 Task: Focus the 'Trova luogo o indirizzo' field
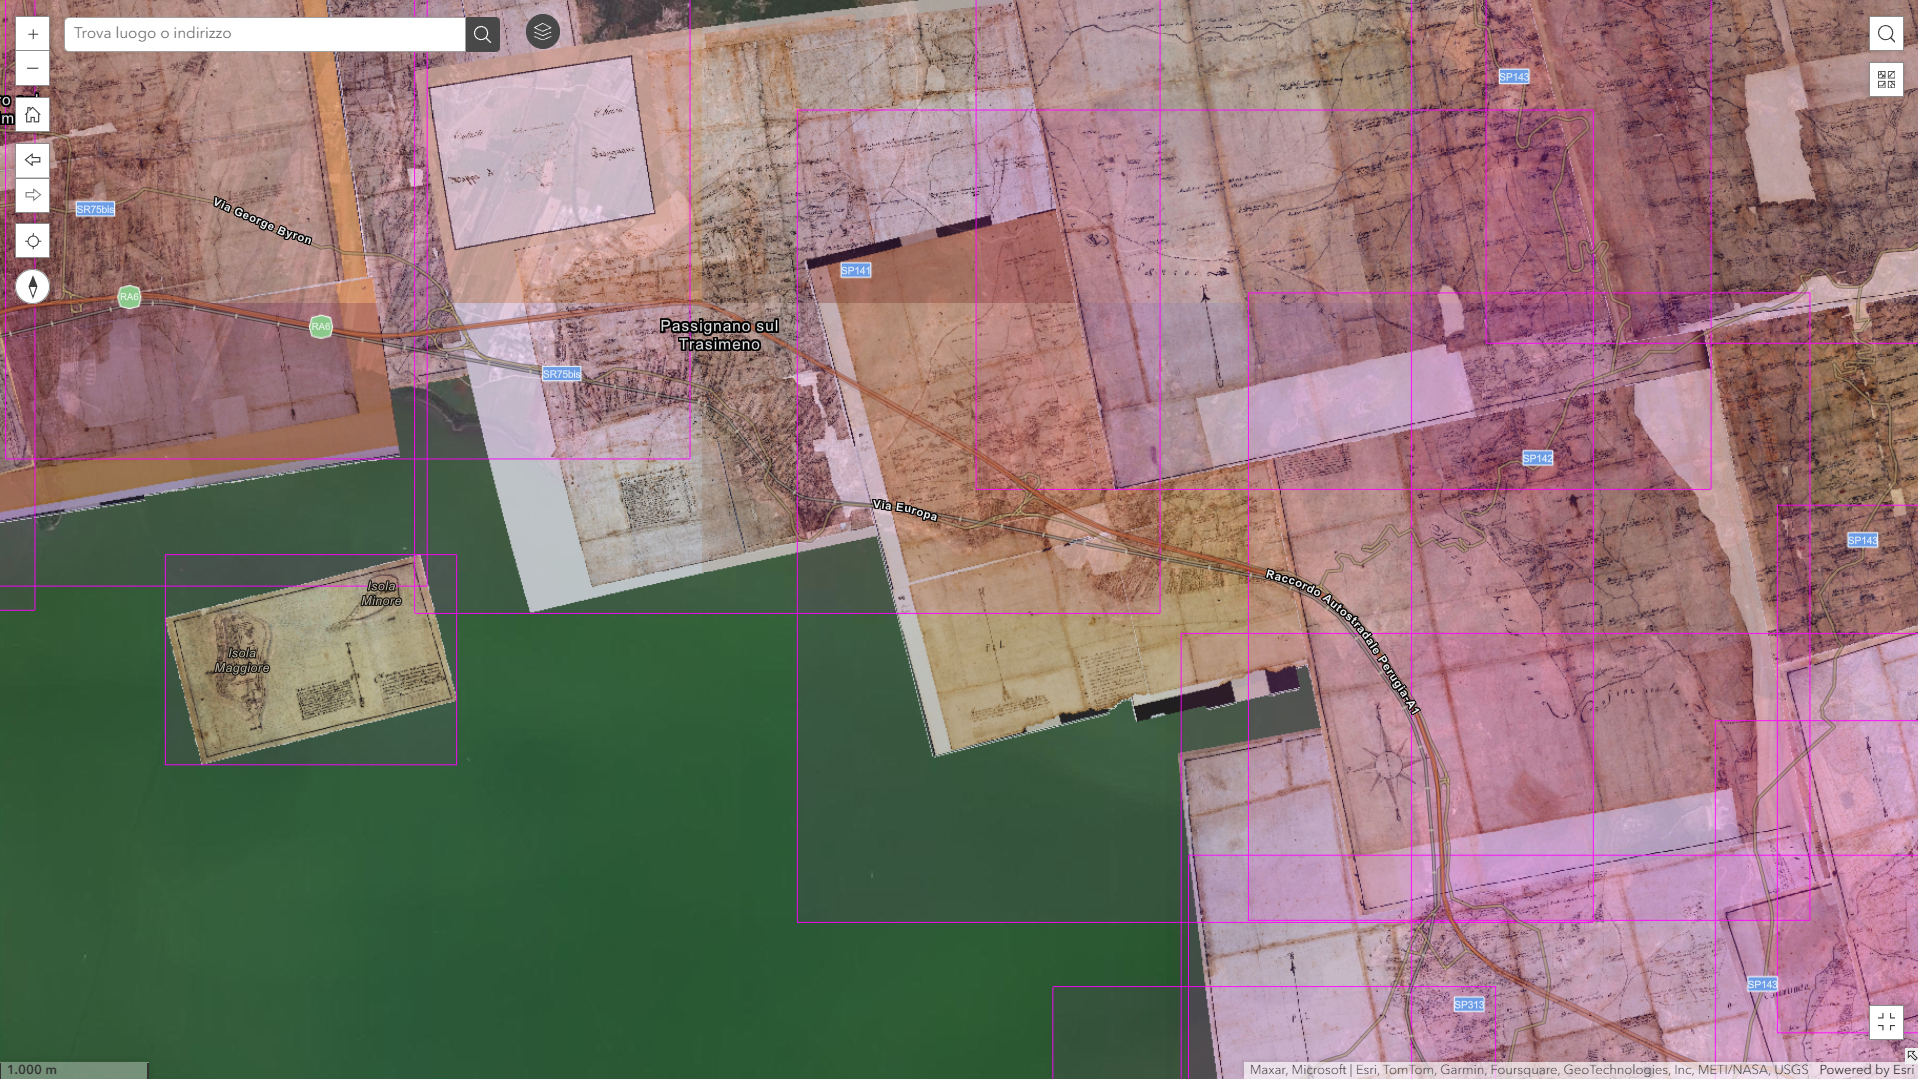(x=265, y=34)
